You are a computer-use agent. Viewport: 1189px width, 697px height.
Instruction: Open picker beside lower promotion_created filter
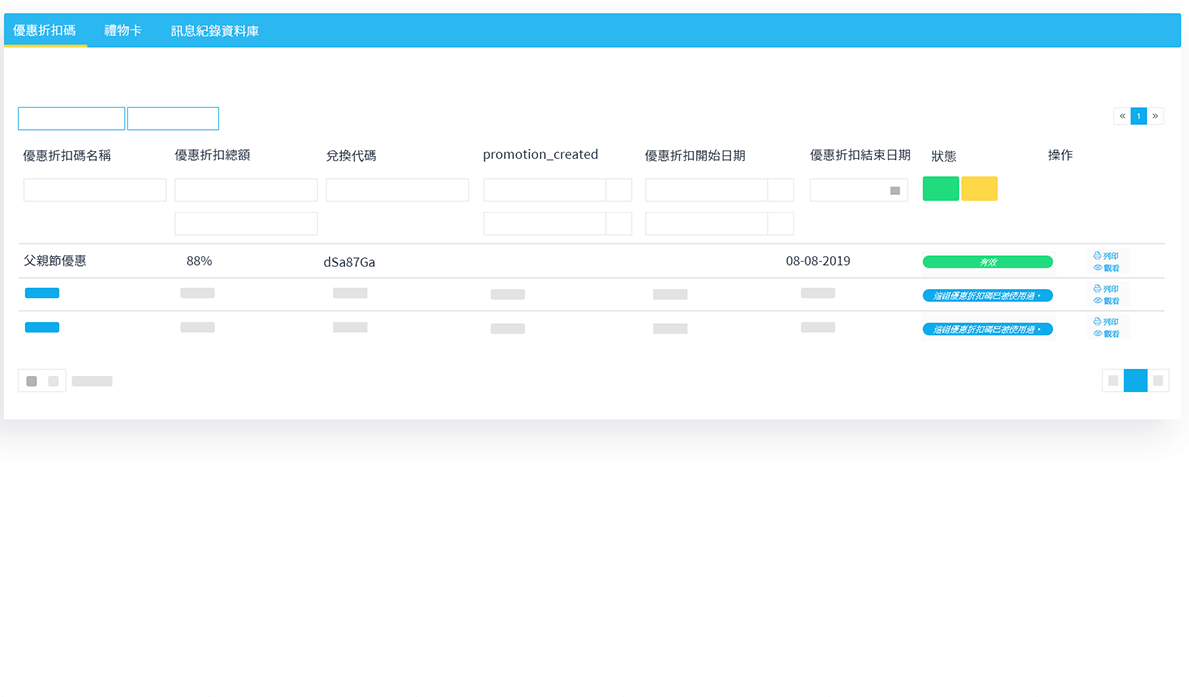point(619,224)
